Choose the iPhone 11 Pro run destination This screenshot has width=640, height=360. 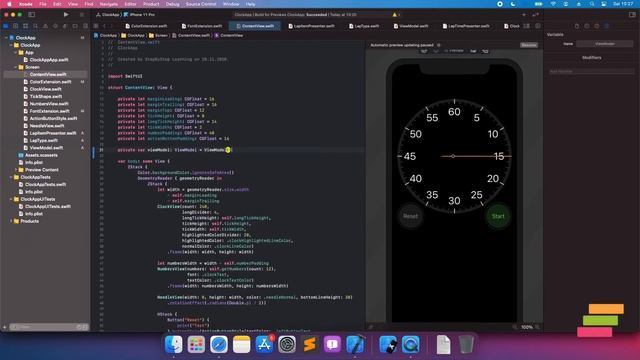coord(139,15)
